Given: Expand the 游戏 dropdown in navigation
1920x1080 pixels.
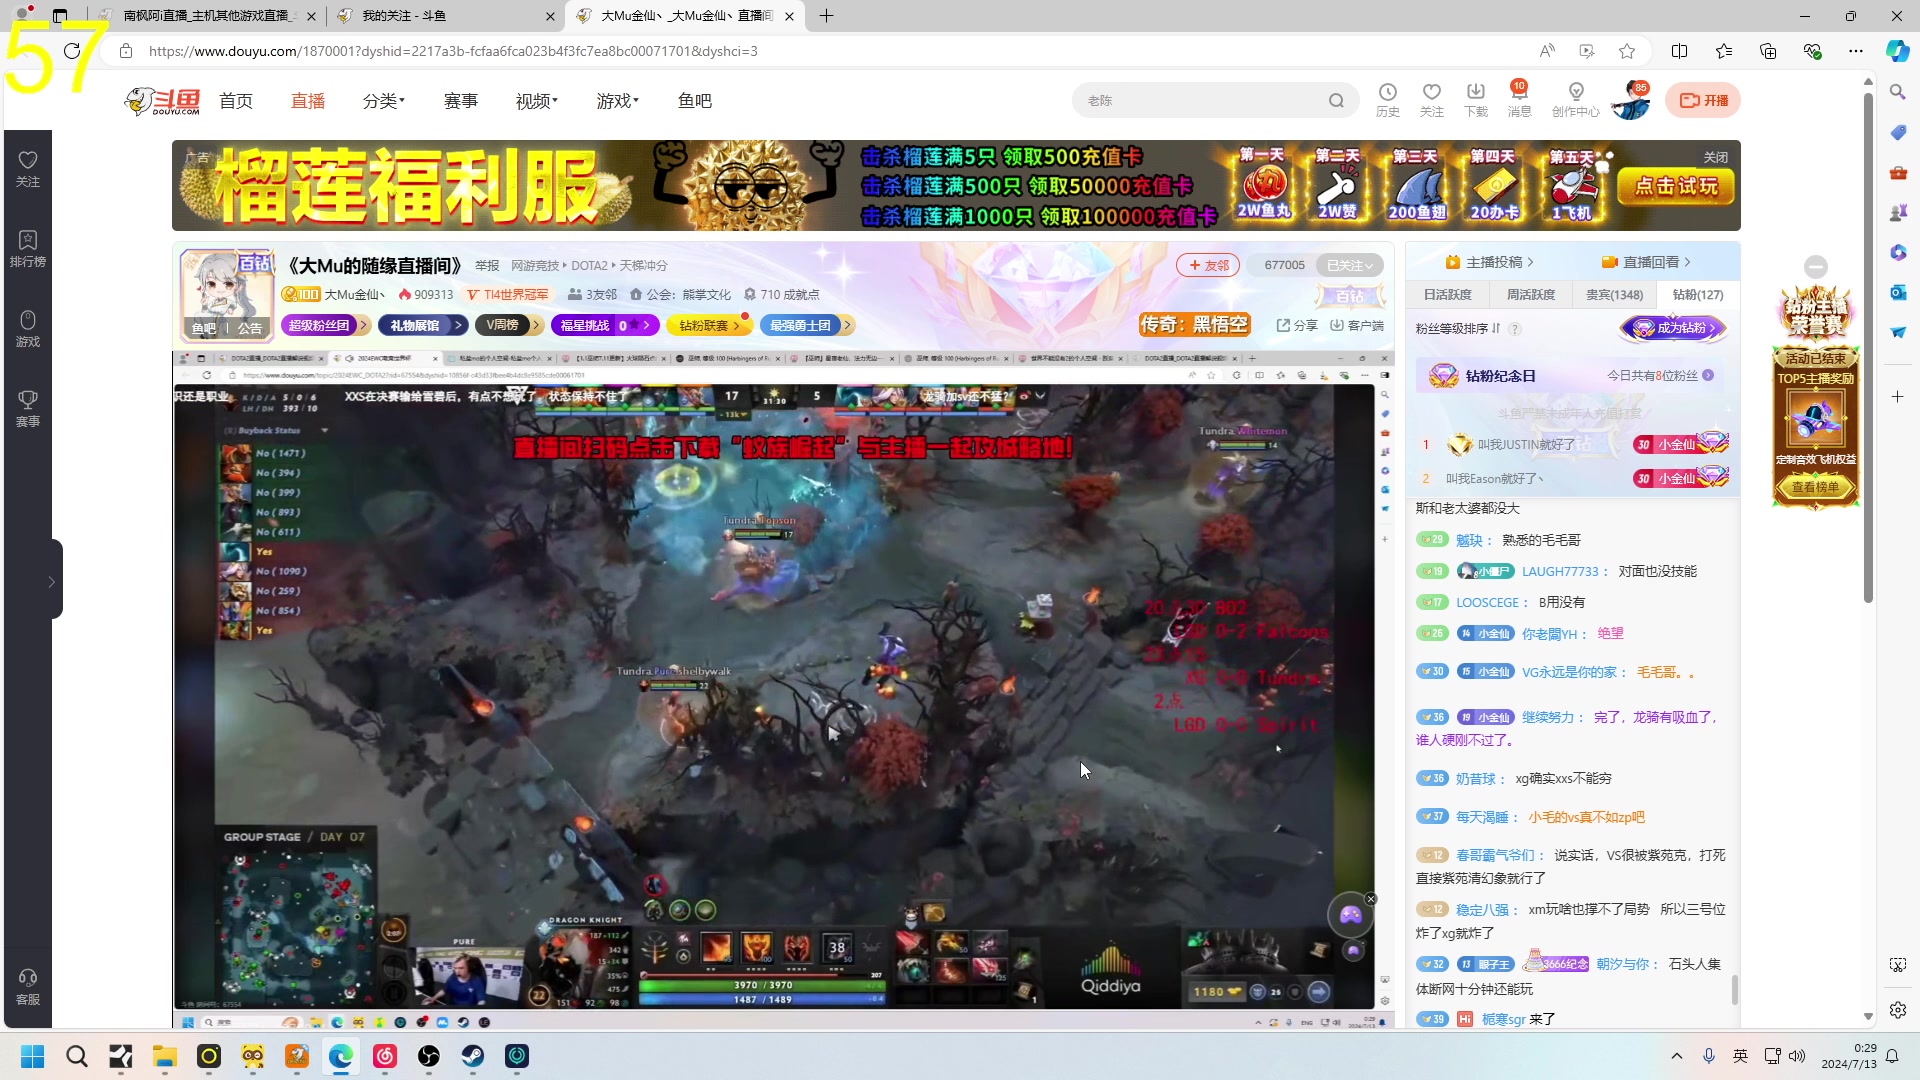Looking at the screenshot, I should tap(618, 101).
